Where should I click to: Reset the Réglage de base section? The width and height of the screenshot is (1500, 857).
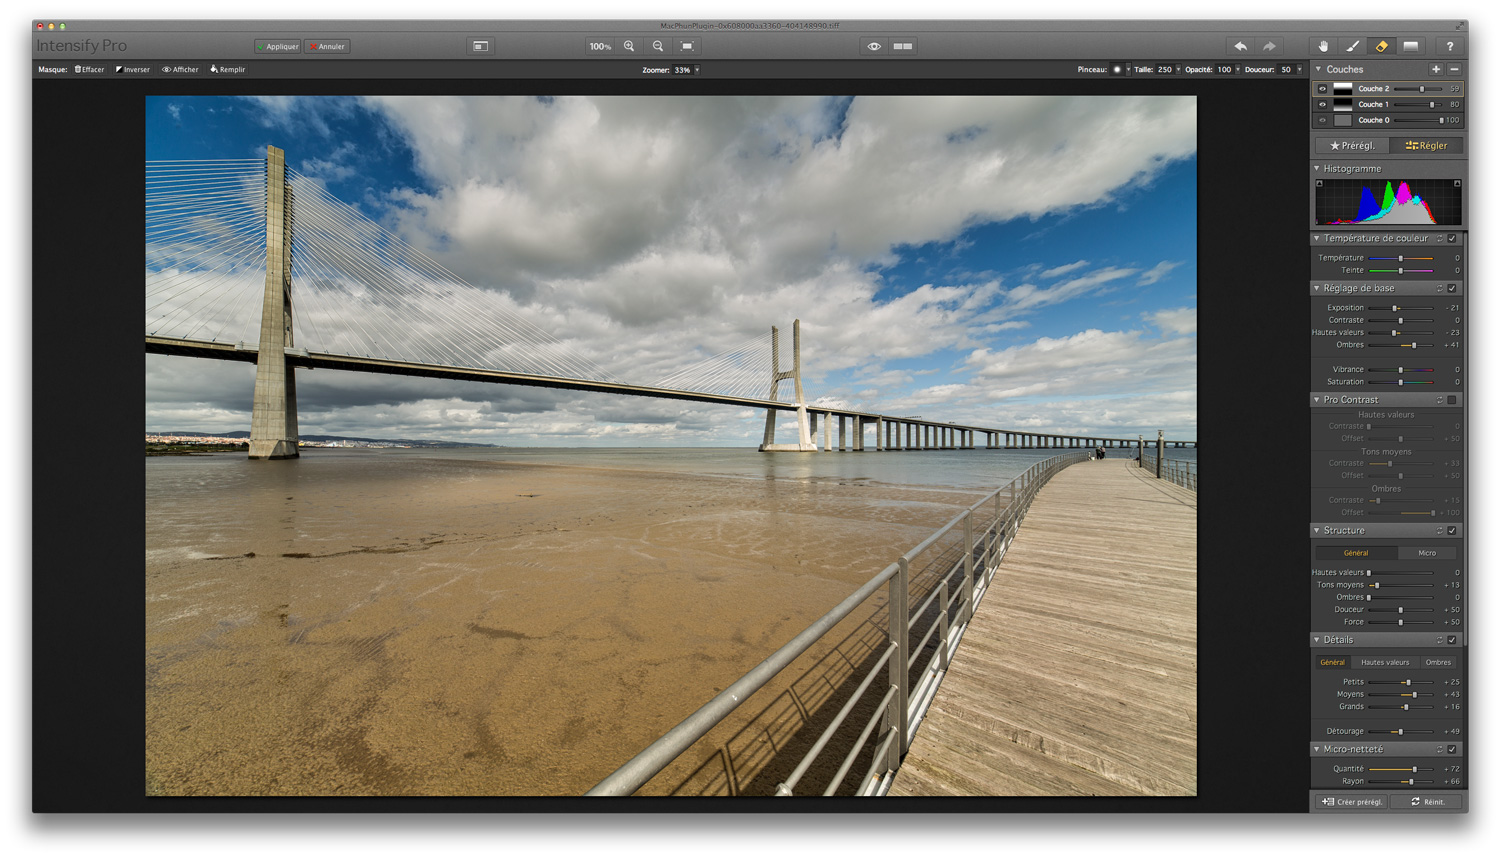pyautogui.click(x=1440, y=289)
